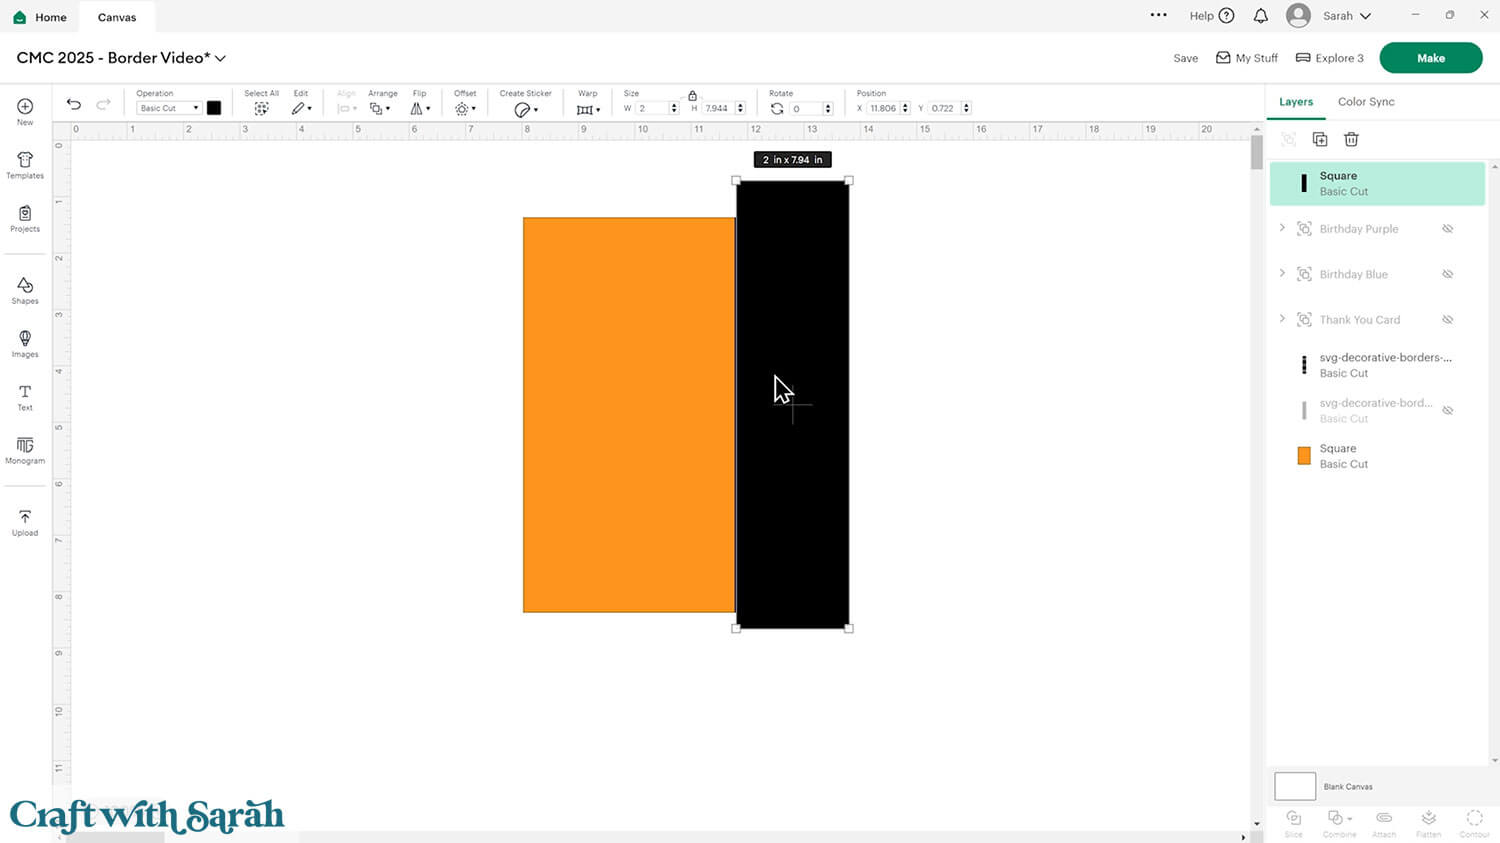
Task: Click the Upload icon
Action: pyautogui.click(x=25, y=522)
